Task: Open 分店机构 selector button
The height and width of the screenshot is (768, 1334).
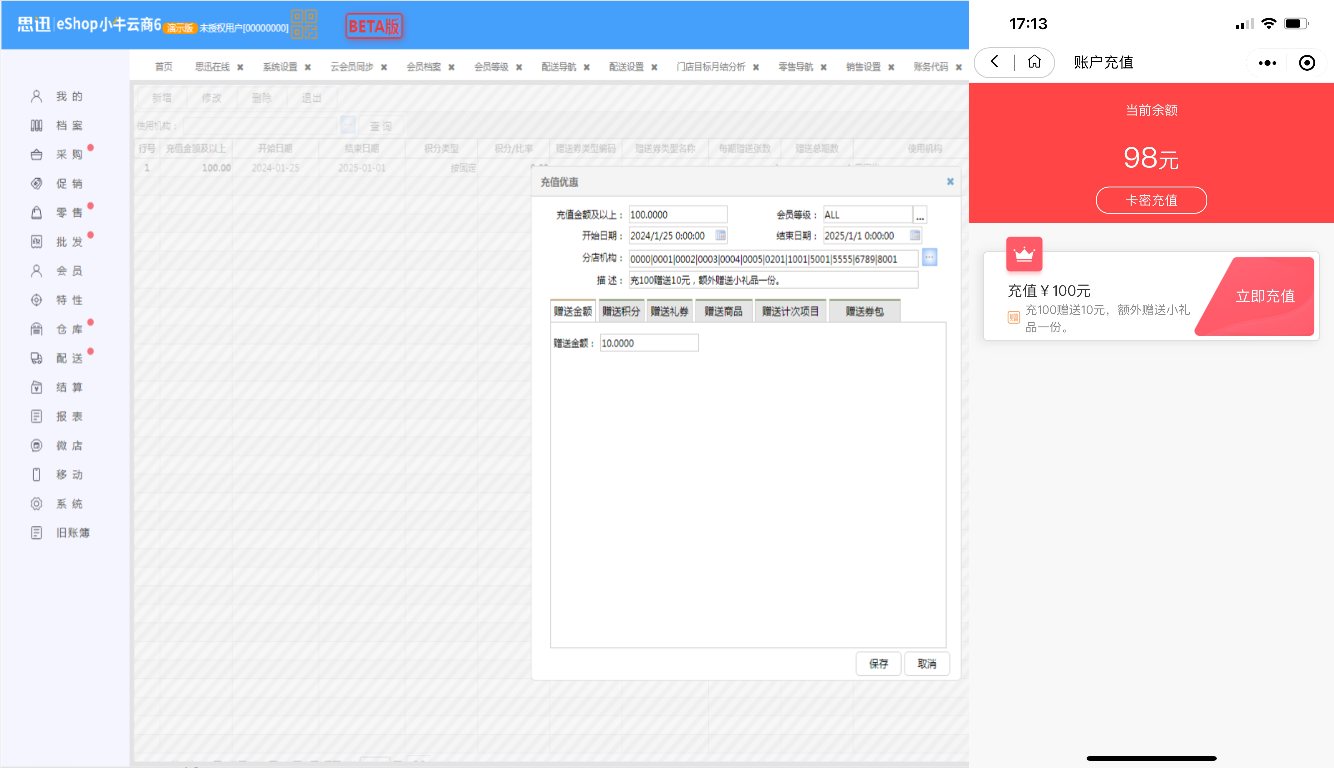Action: 929,258
